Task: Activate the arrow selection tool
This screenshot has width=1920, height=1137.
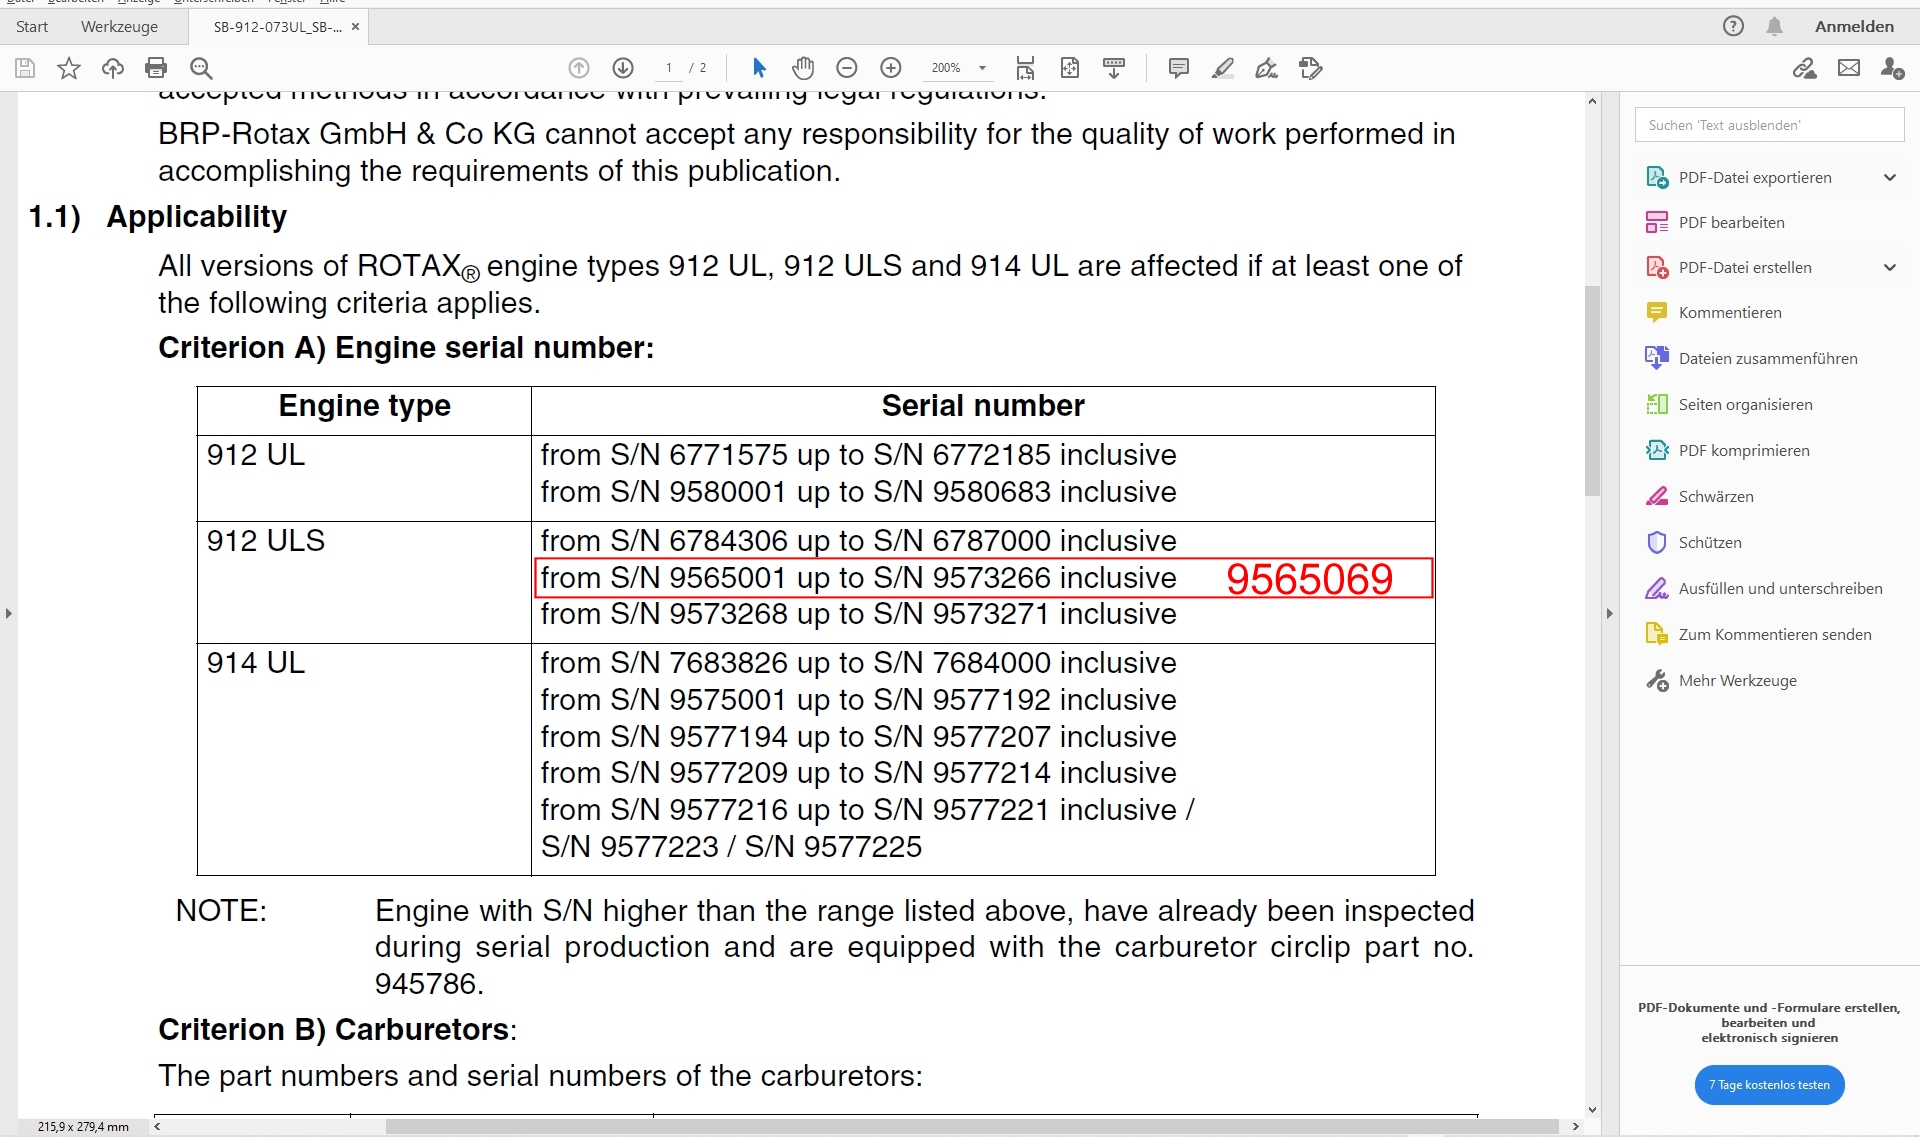Action: 758,68
